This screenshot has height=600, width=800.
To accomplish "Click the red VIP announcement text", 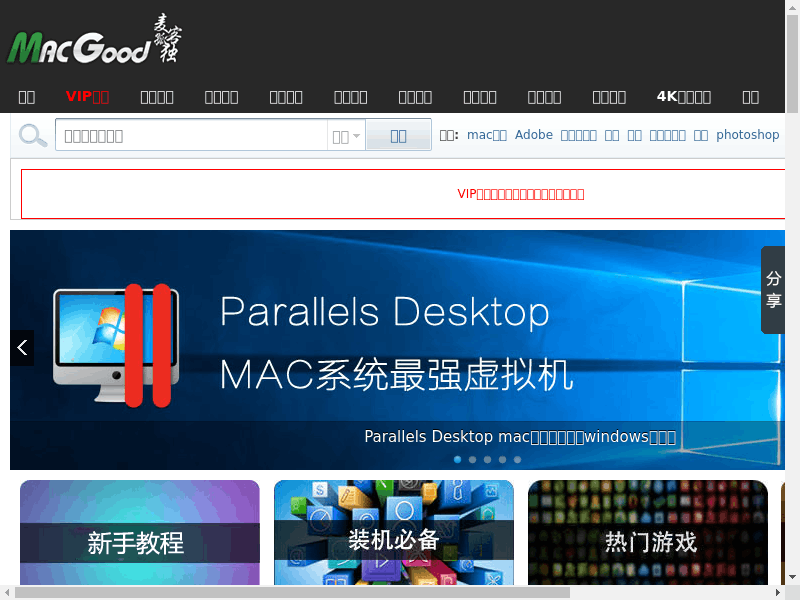I will pyautogui.click(x=520, y=194).
